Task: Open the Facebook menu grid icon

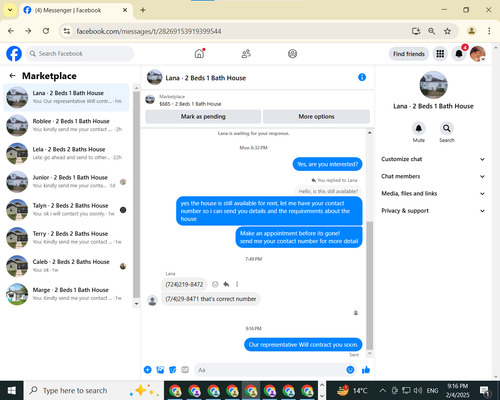Action: 440,54
